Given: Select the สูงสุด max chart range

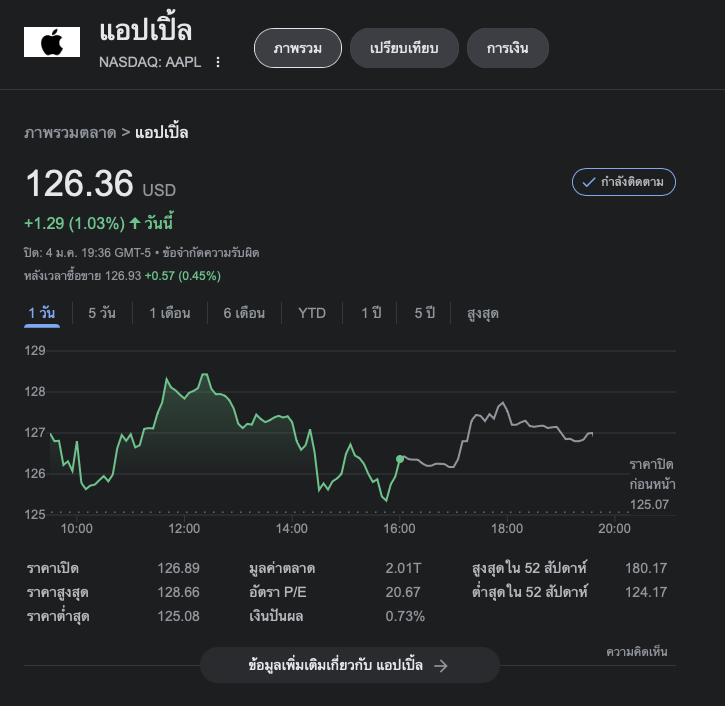Looking at the screenshot, I should pos(483,313).
